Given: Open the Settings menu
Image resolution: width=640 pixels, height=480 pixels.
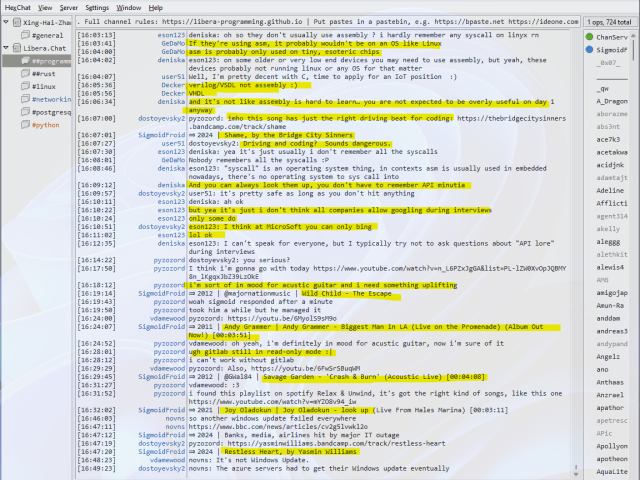Looking at the screenshot, I should pos(97,7).
